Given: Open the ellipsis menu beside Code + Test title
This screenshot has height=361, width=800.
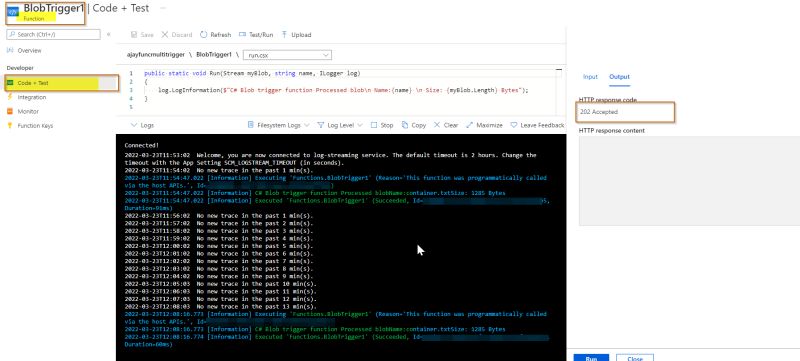Looking at the screenshot, I should pos(163,8).
